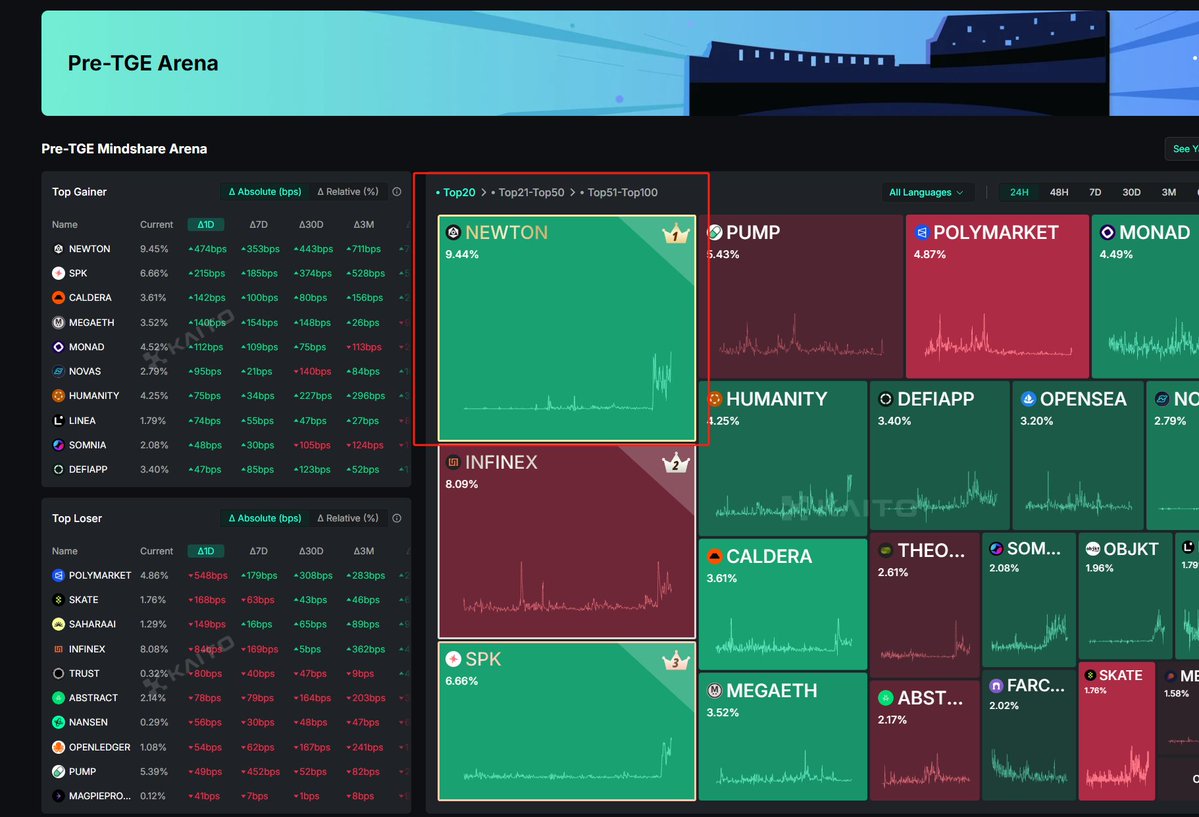Open the MONAD heatmap tile
The image size is (1199, 817).
coord(1145,297)
